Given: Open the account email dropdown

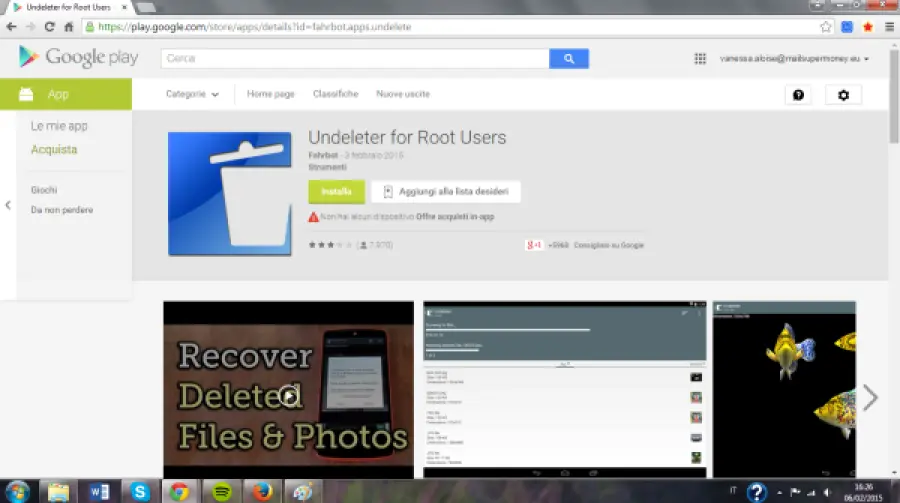Looking at the screenshot, I should point(794,59).
